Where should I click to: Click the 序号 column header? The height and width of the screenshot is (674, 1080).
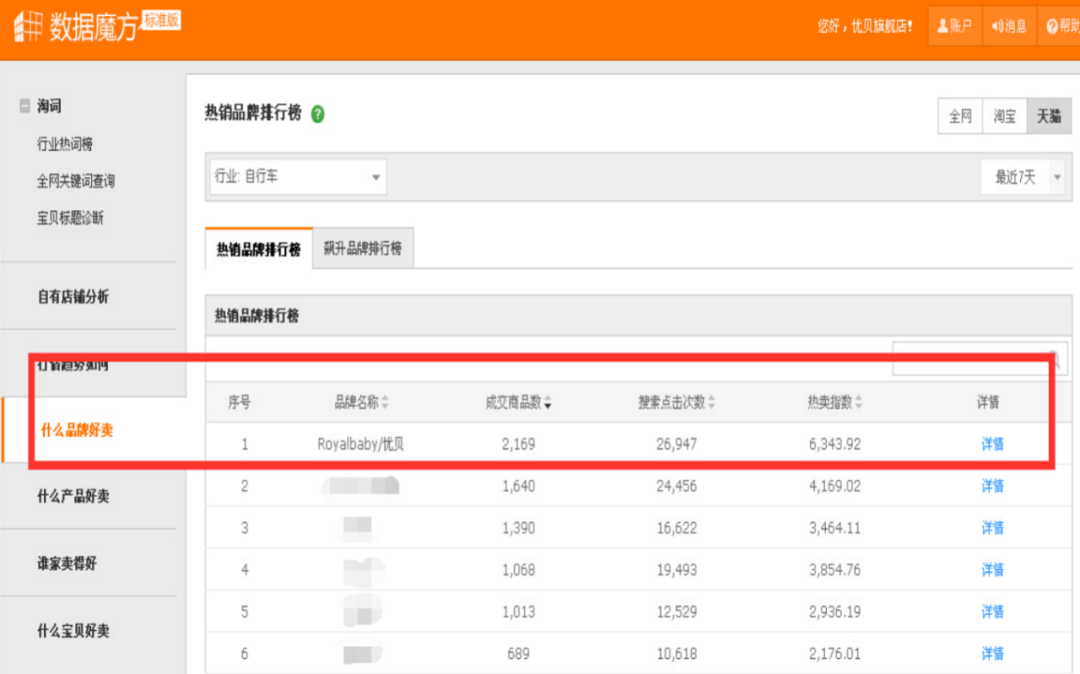pyautogui.click(x=240, y=402)
